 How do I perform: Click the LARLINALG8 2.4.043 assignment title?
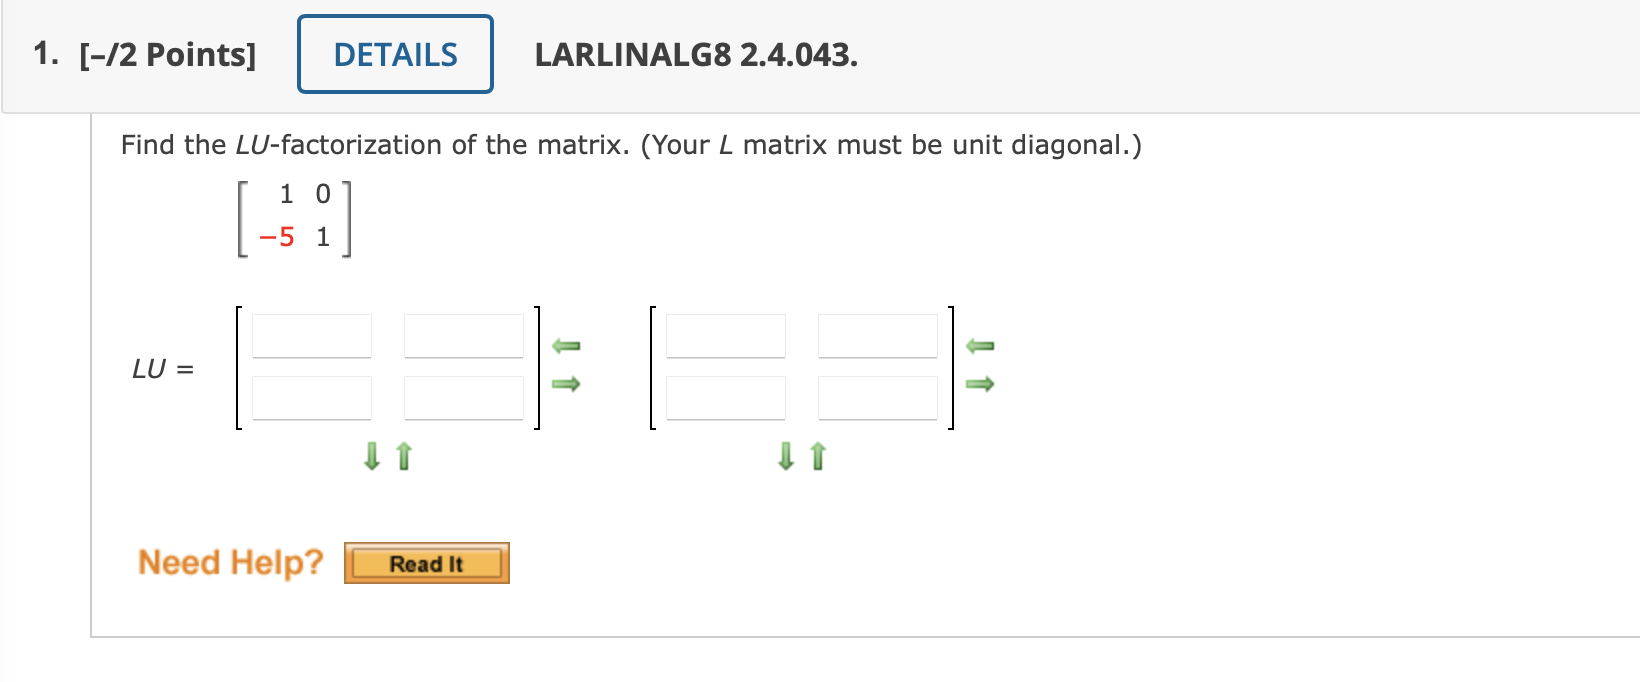pos(694,57)
